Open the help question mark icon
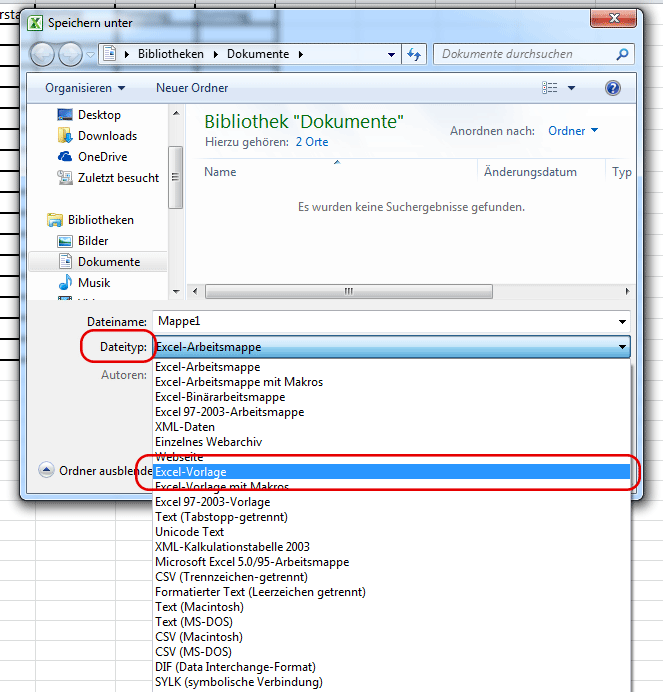Viewport: 663px width, 692px height. click(x=613, y=88)
